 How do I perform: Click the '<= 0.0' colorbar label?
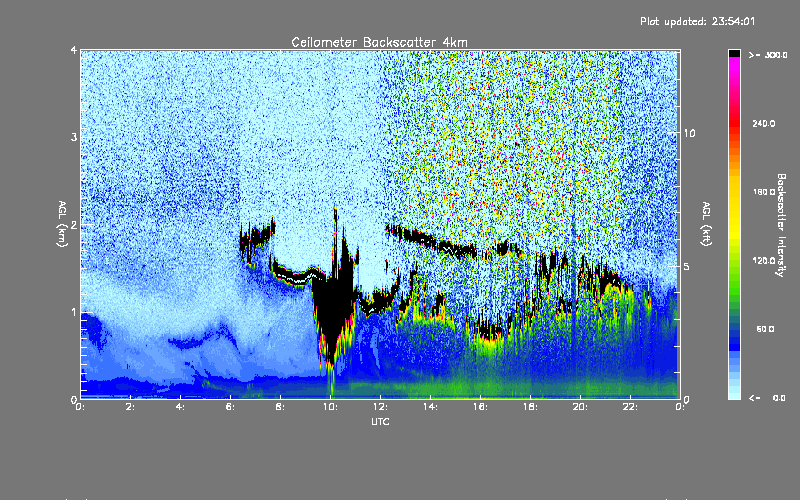pos(767,398)
